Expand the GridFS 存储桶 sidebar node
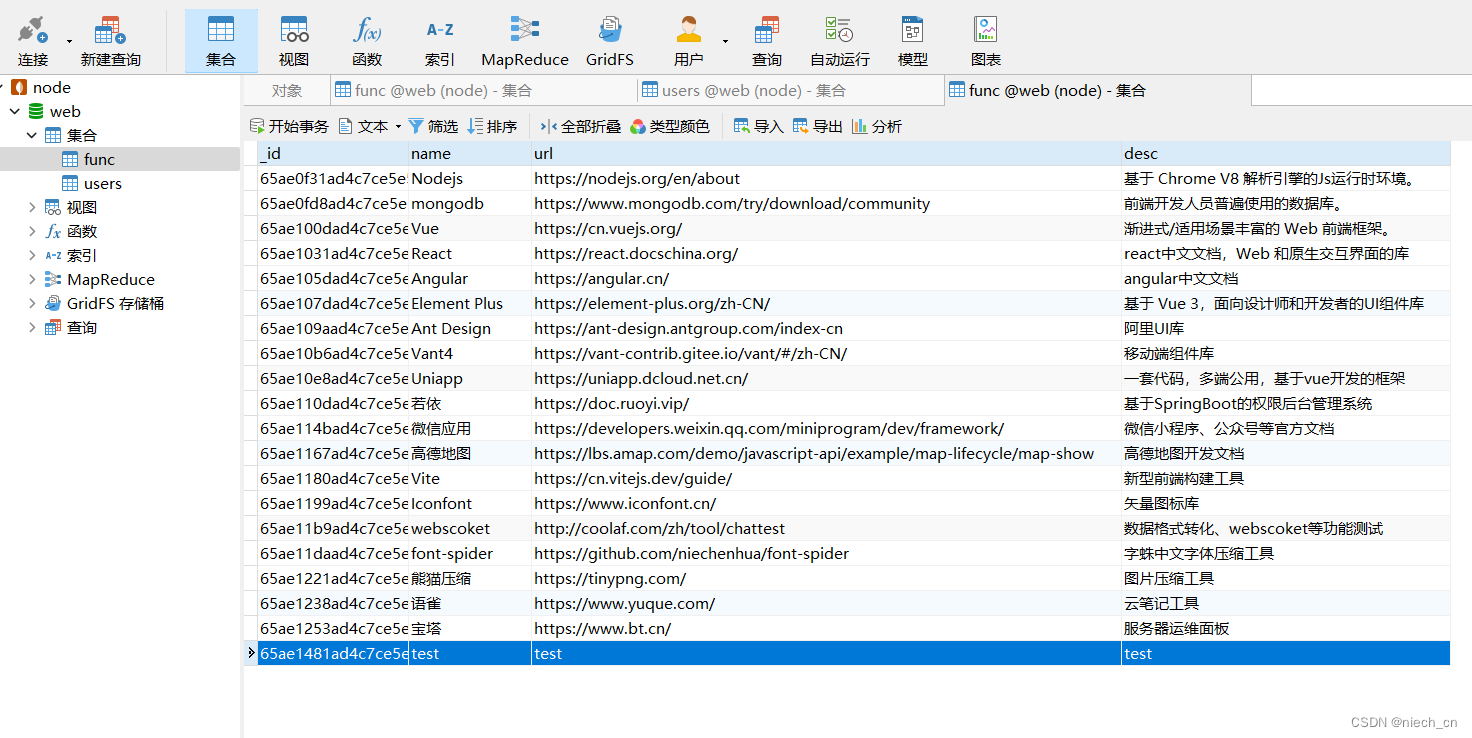 point(32,303)
